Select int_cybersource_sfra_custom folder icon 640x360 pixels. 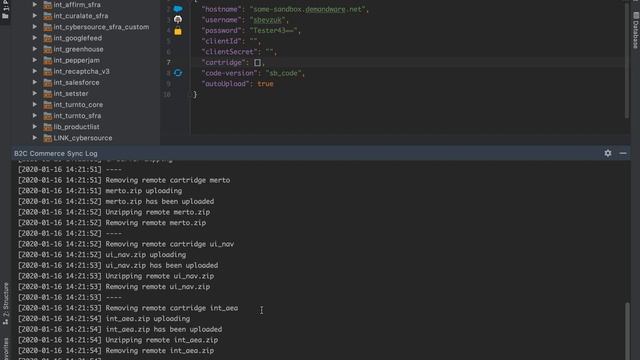point(47,27)
